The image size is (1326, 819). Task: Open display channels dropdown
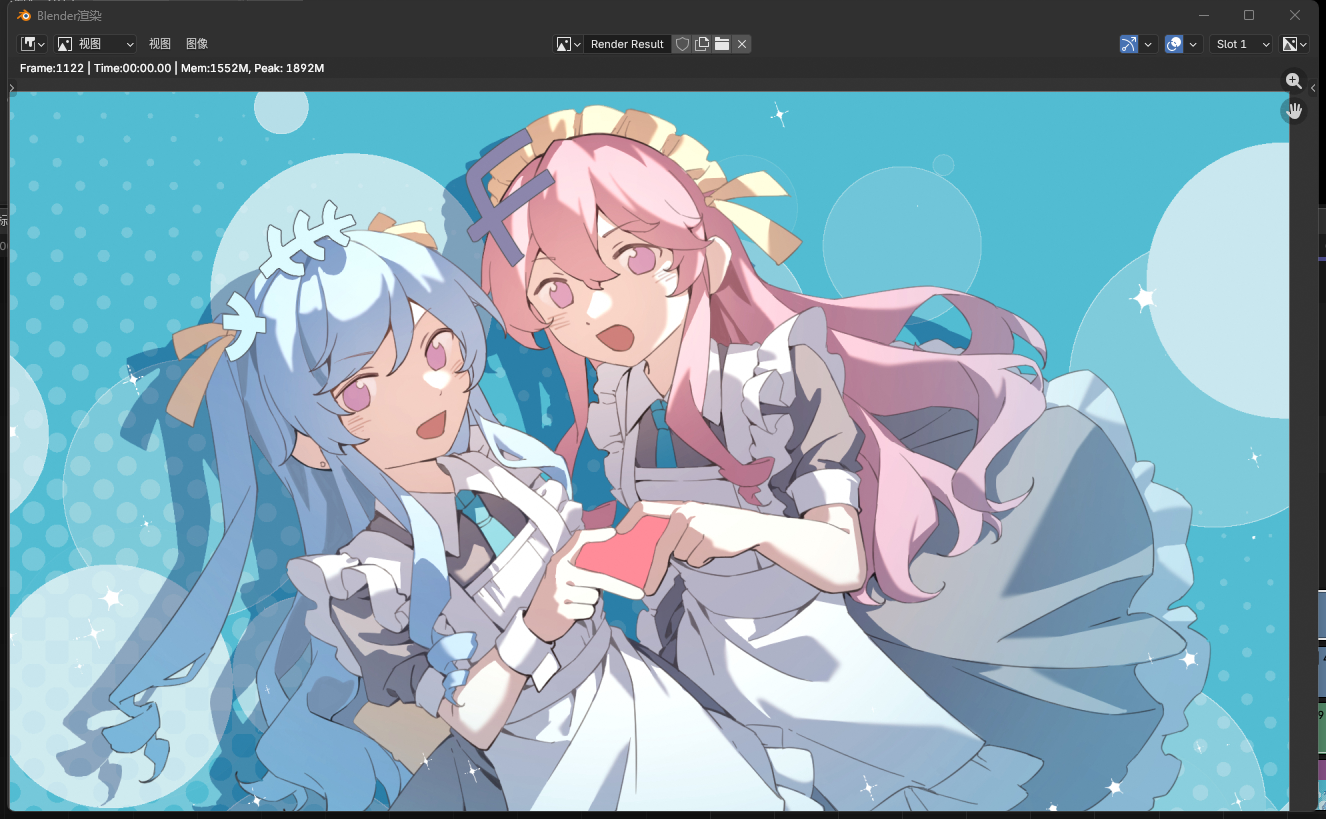(x=1295, y=44)
